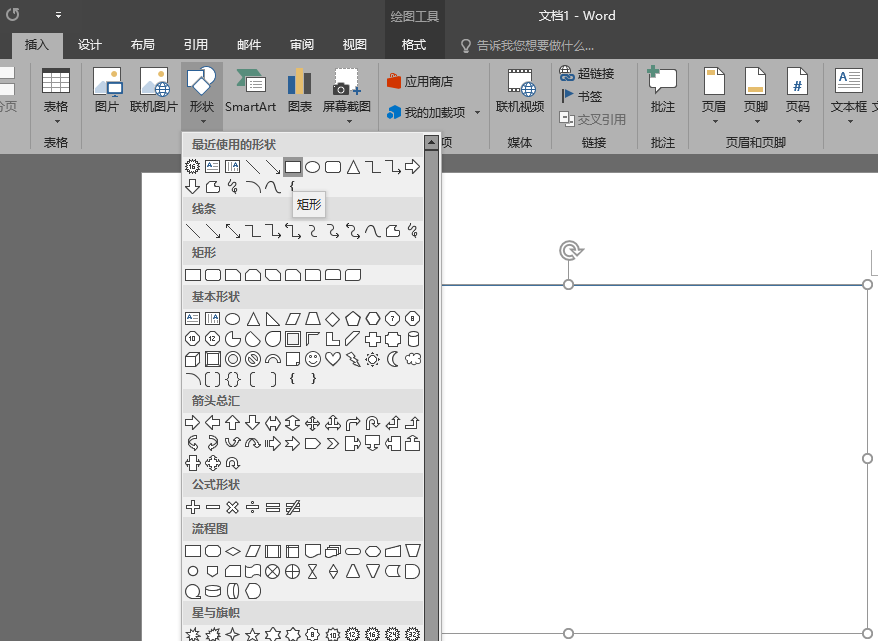This screenshot has height=641, width=878.
Task: Open the 格式 drawing tools tab
Action: (414, 45)
